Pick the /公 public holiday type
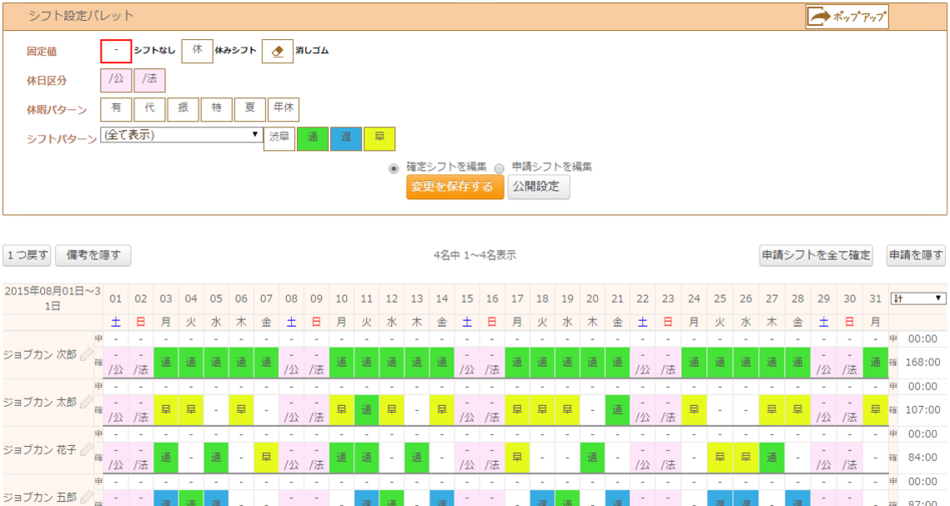The width and height of the screenshot is (950, 506). tap(116, 80)
